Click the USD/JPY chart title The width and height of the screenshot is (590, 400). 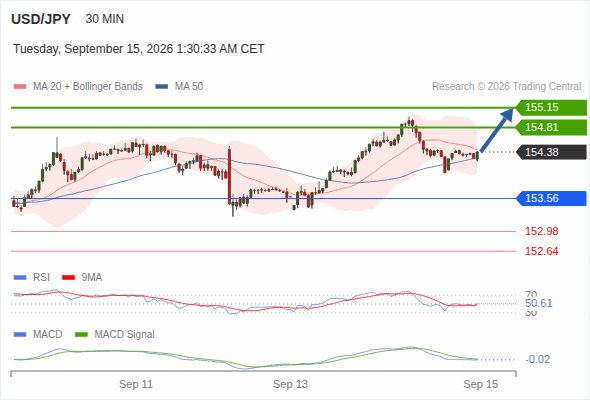(x=41, y=19)
